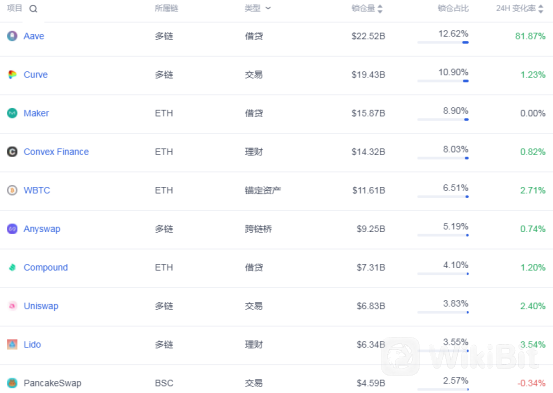Viewport: 553px width, 393px height.
Task: Sort by 24H 变化率 column arrows
Action: click(x=541, y=8)
